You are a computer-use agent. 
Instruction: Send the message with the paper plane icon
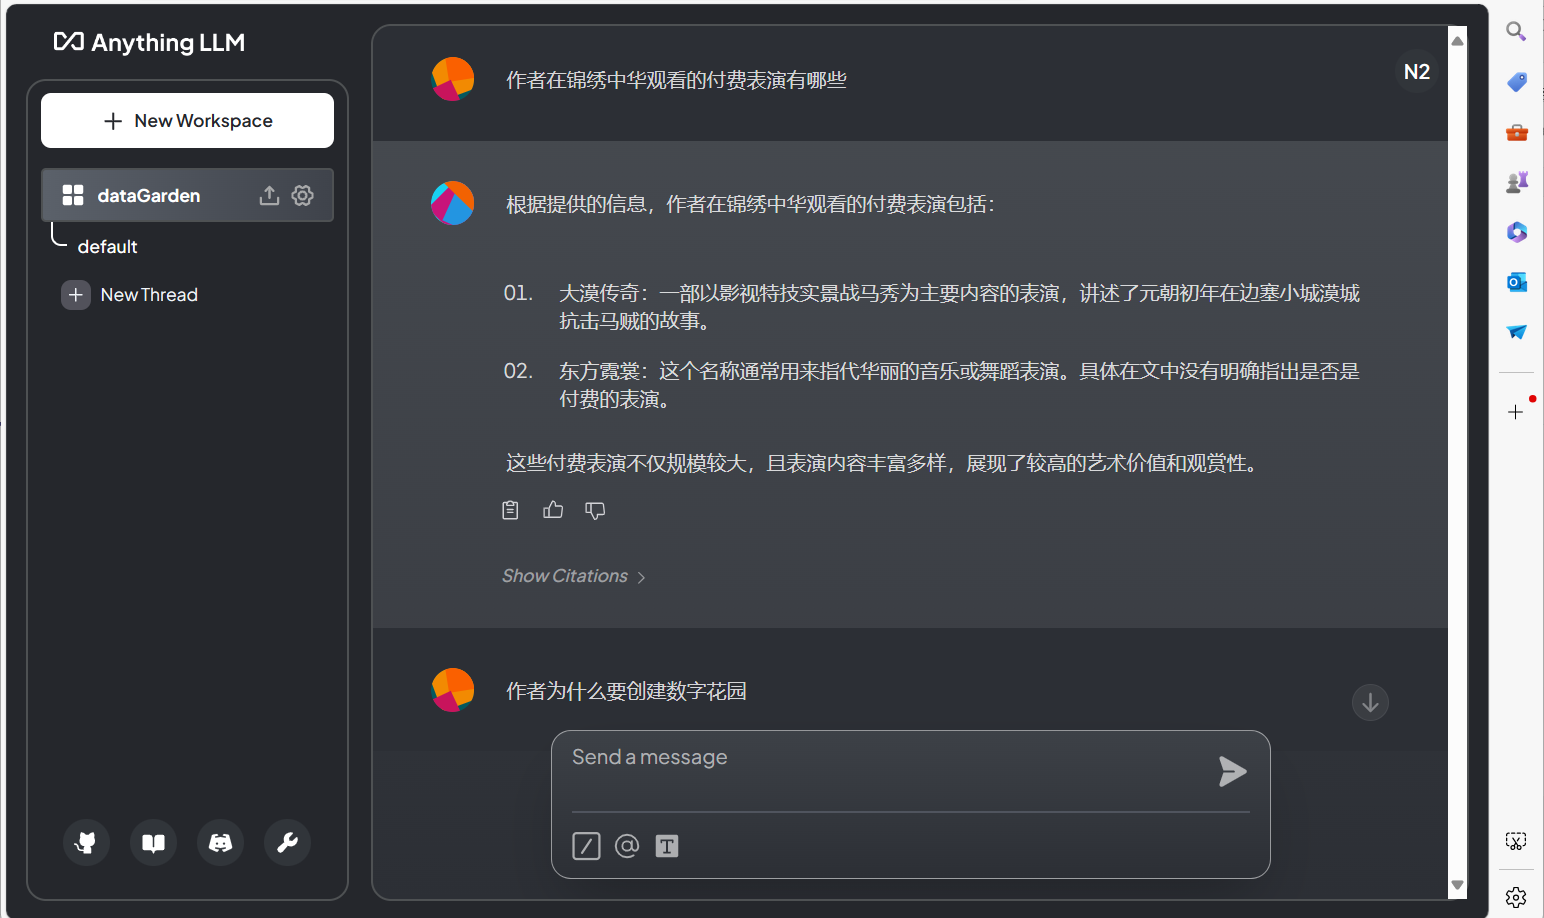pyautogui.click(x=1232, y=771)
